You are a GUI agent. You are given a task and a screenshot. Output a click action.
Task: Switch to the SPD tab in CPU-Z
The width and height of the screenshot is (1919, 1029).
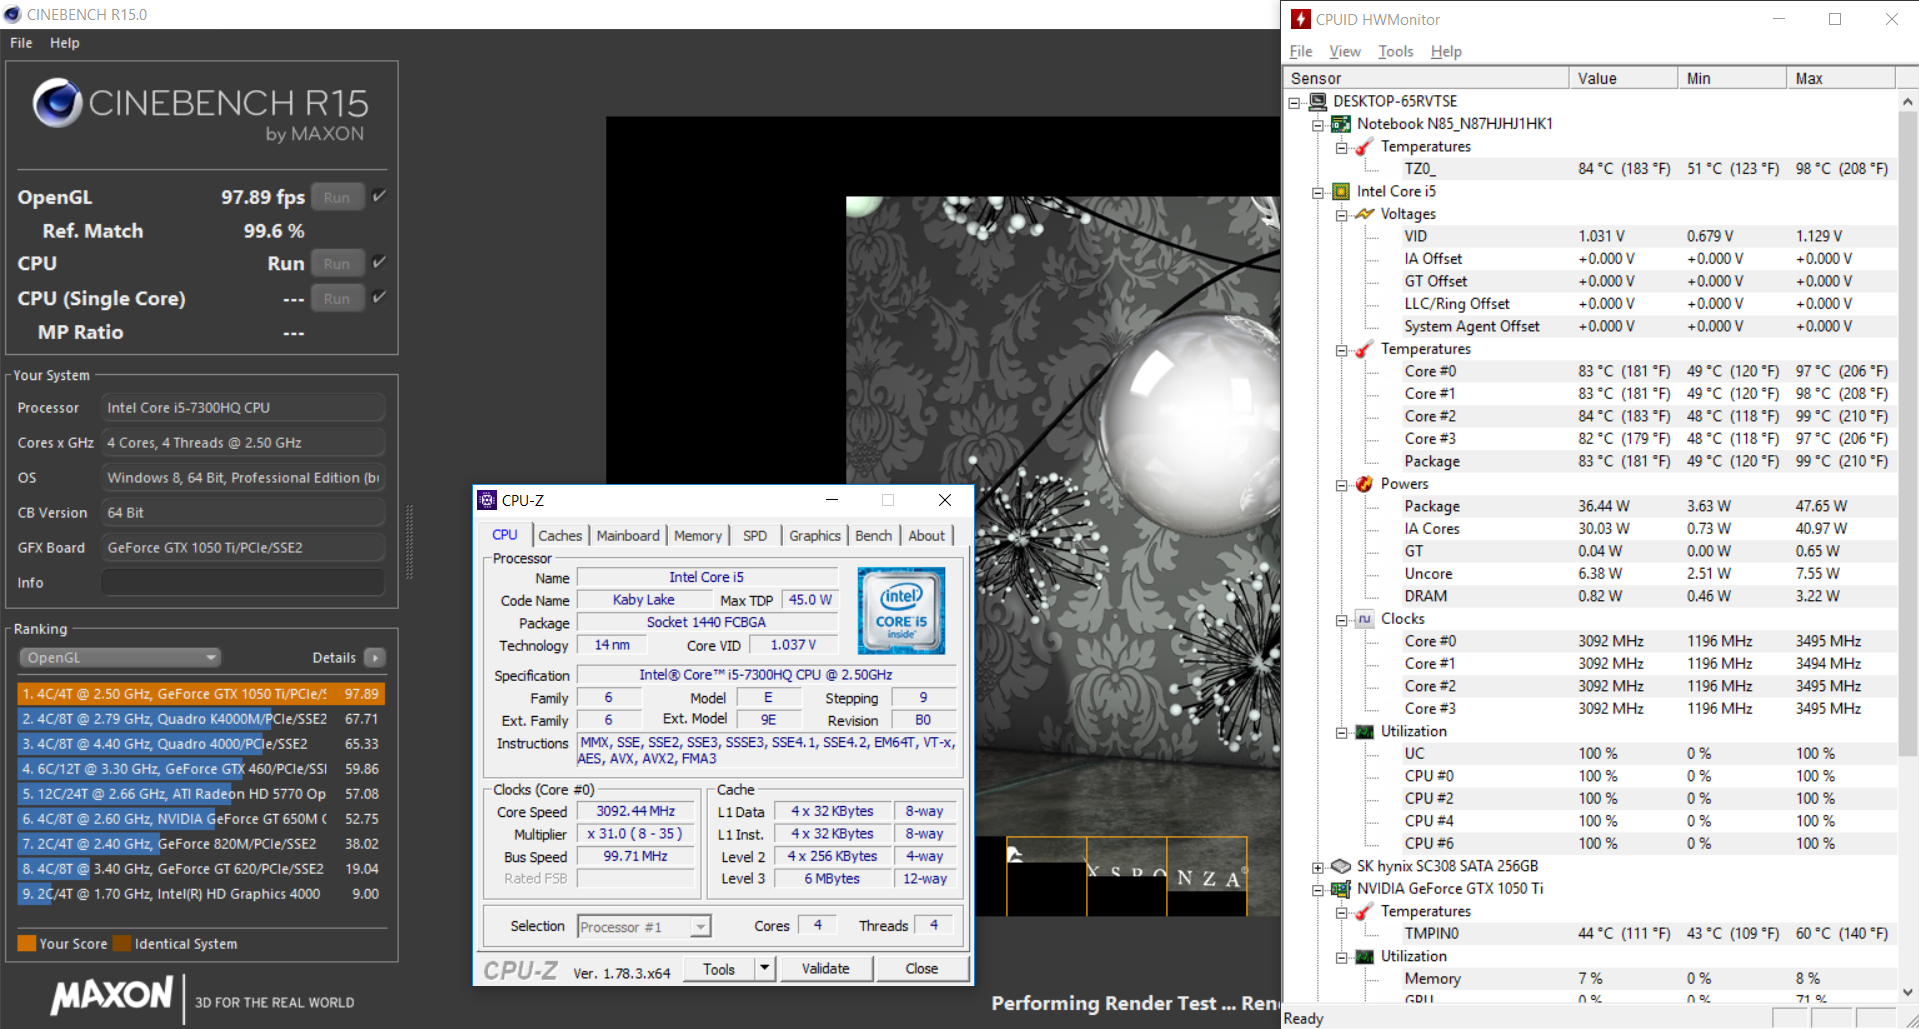pyautogui.click(x=755, y=536)
